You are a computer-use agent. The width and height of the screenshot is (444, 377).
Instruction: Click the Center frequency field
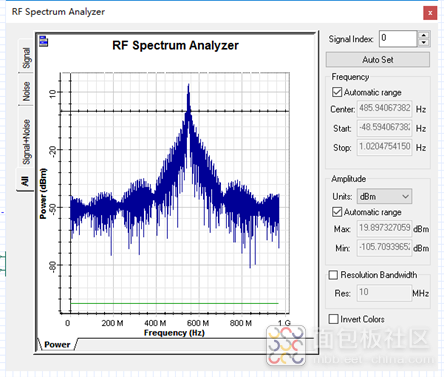click(x=385, y=109)
